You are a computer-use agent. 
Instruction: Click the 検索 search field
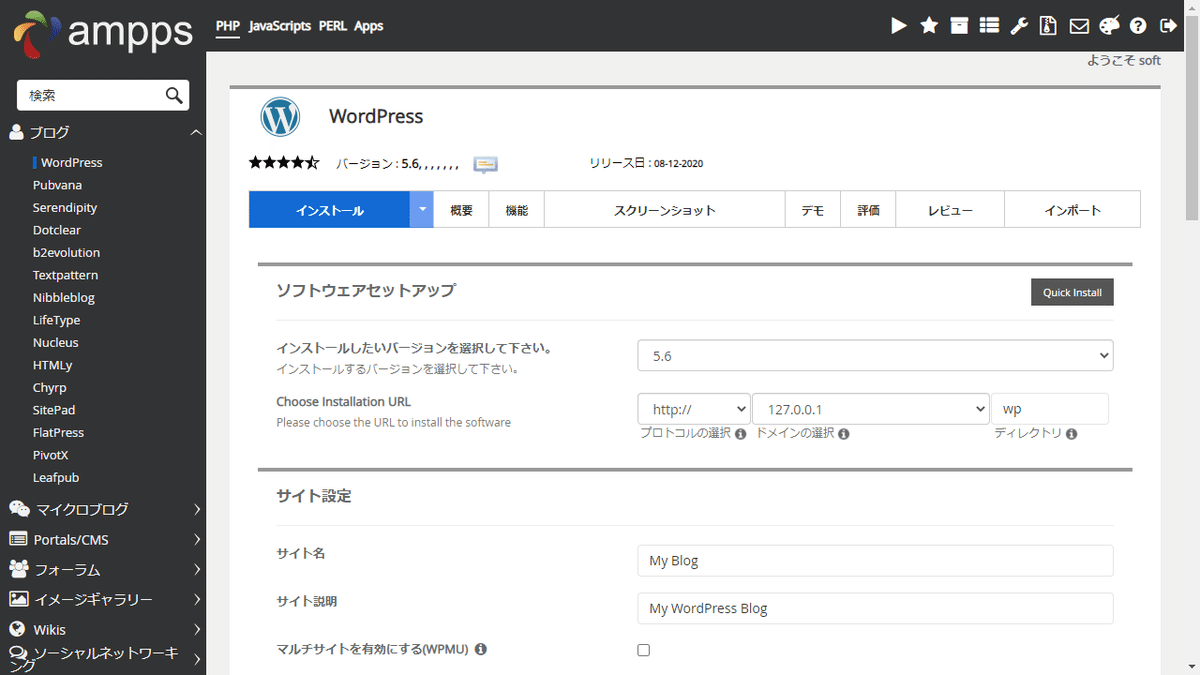point(91,95)
